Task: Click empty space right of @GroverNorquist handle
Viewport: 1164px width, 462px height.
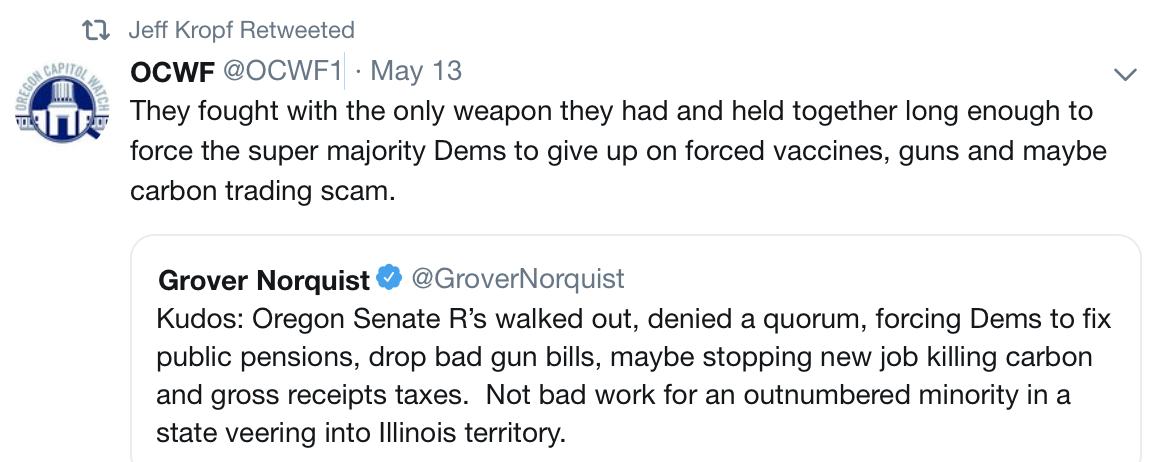Action: [x=850, y=279]
